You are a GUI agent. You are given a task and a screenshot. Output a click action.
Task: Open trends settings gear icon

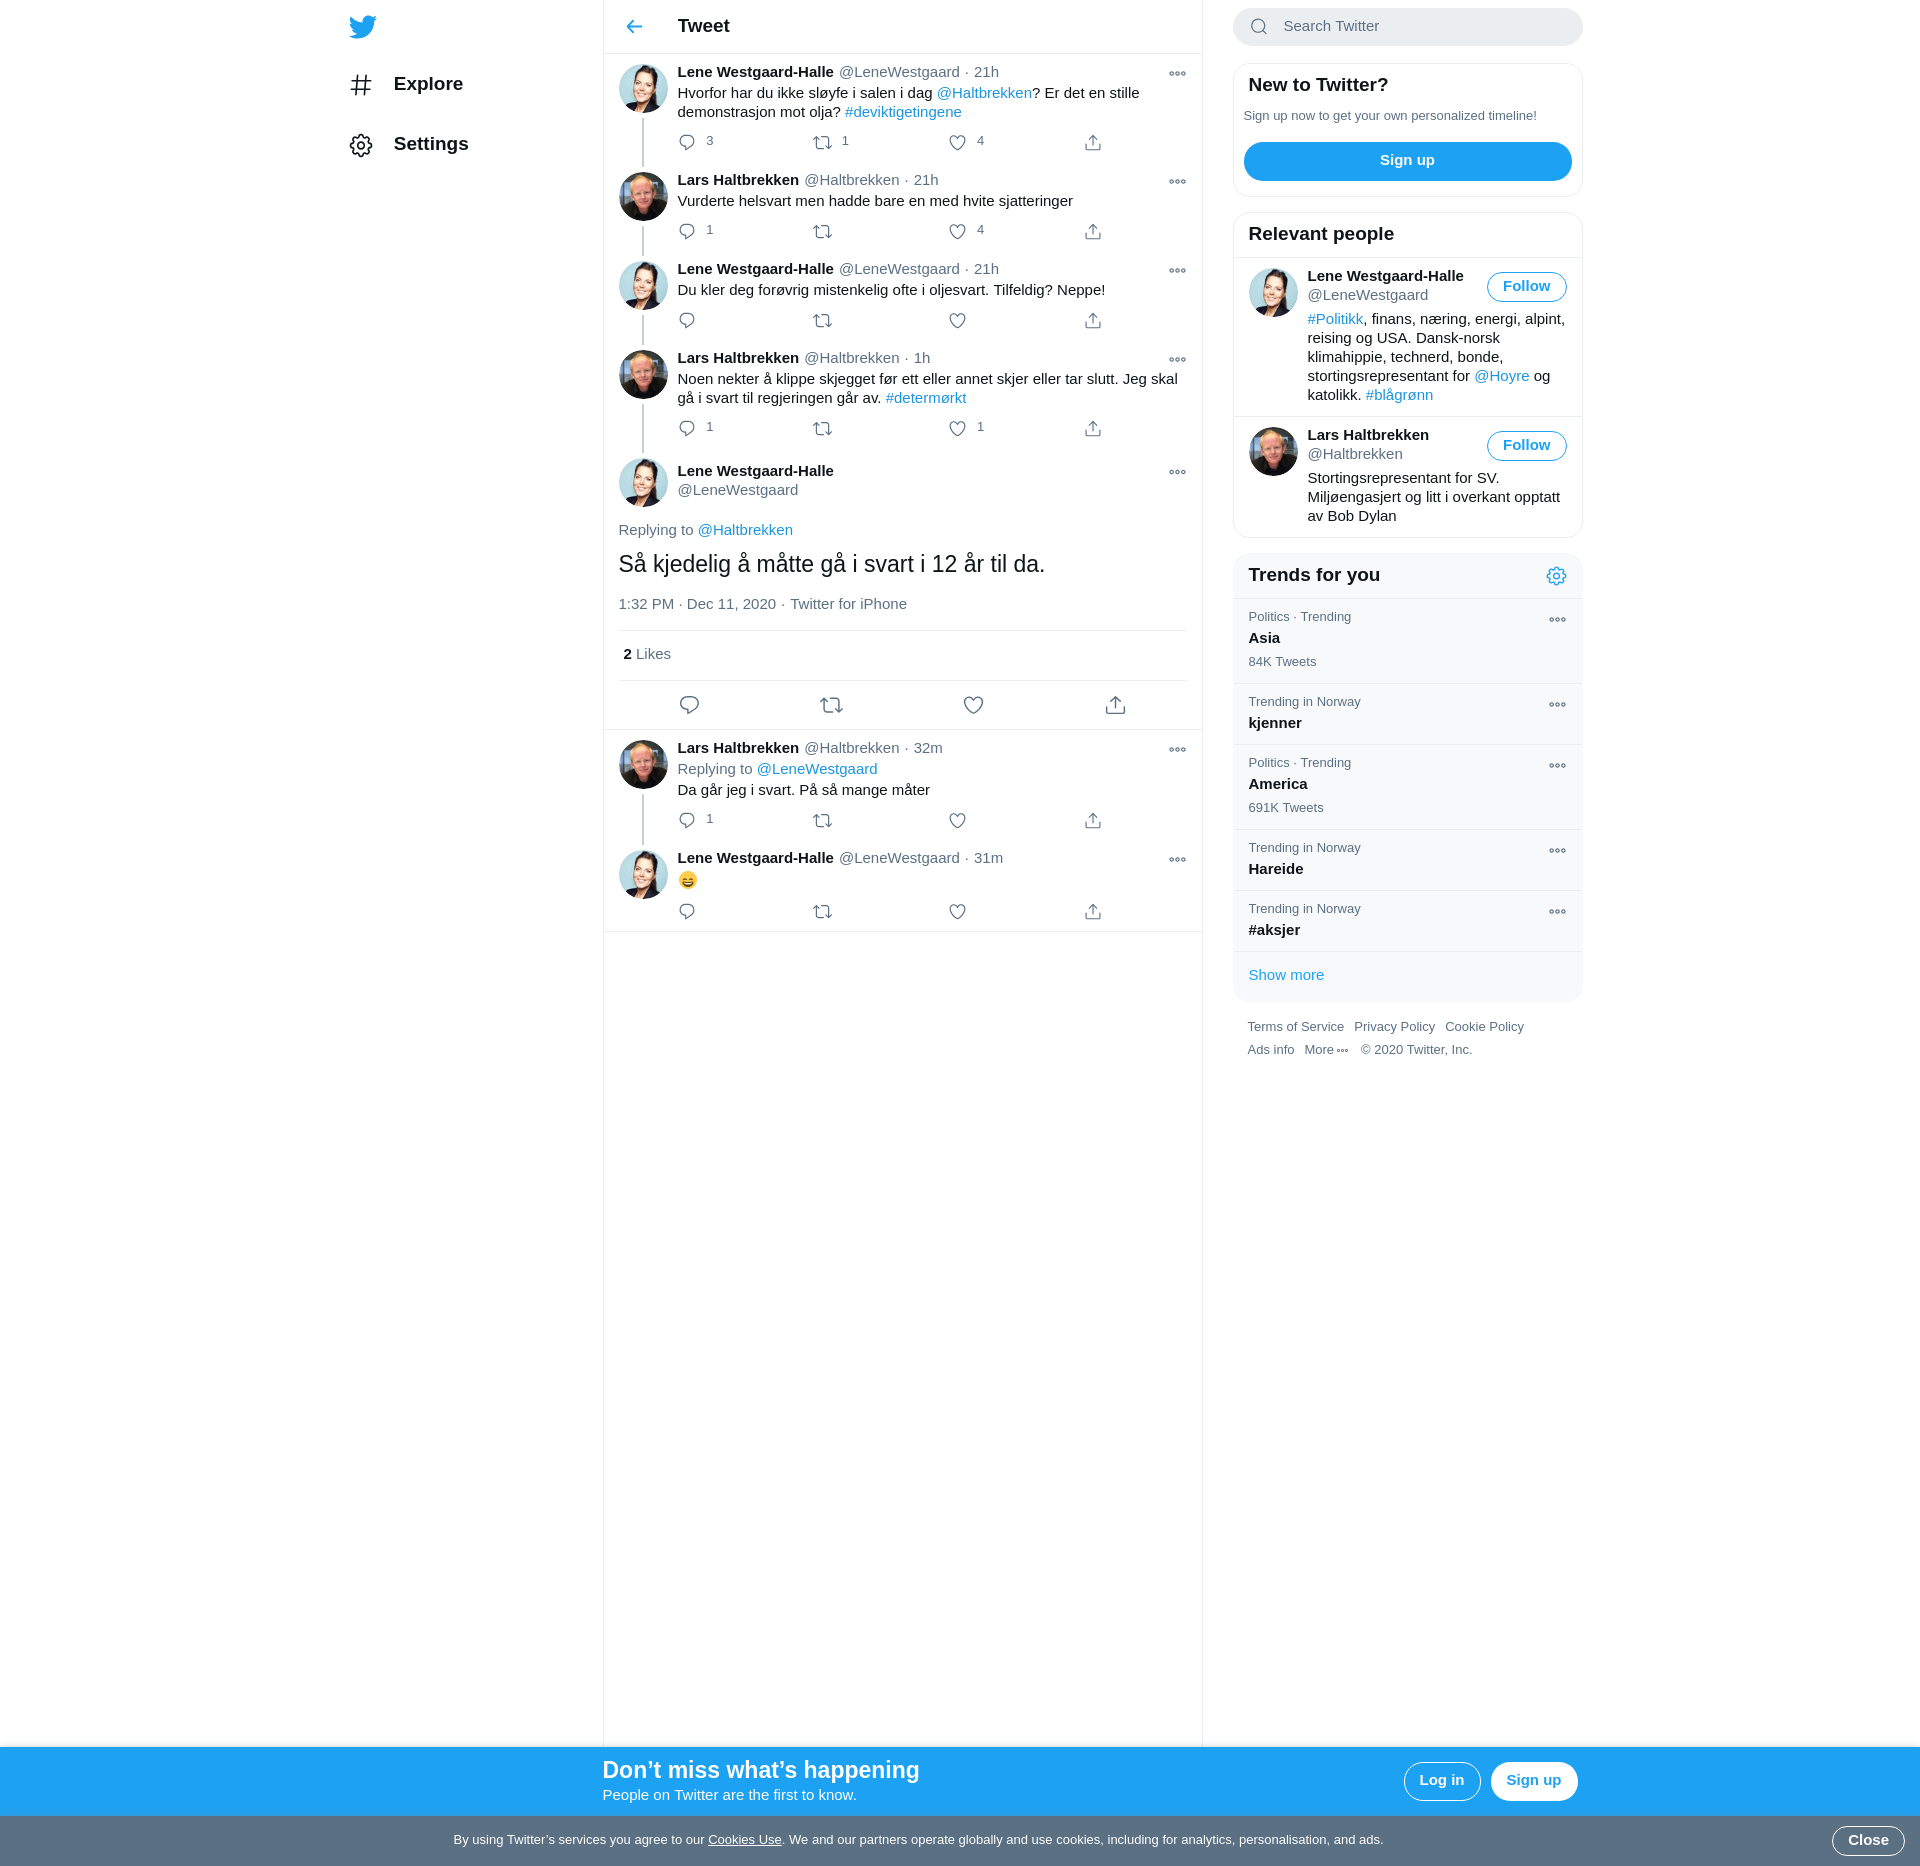click(x=1556, y=576)
